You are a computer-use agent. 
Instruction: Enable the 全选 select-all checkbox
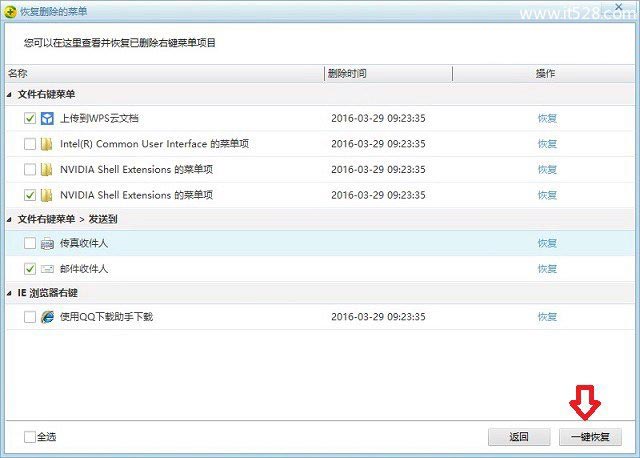pos(30,437)
